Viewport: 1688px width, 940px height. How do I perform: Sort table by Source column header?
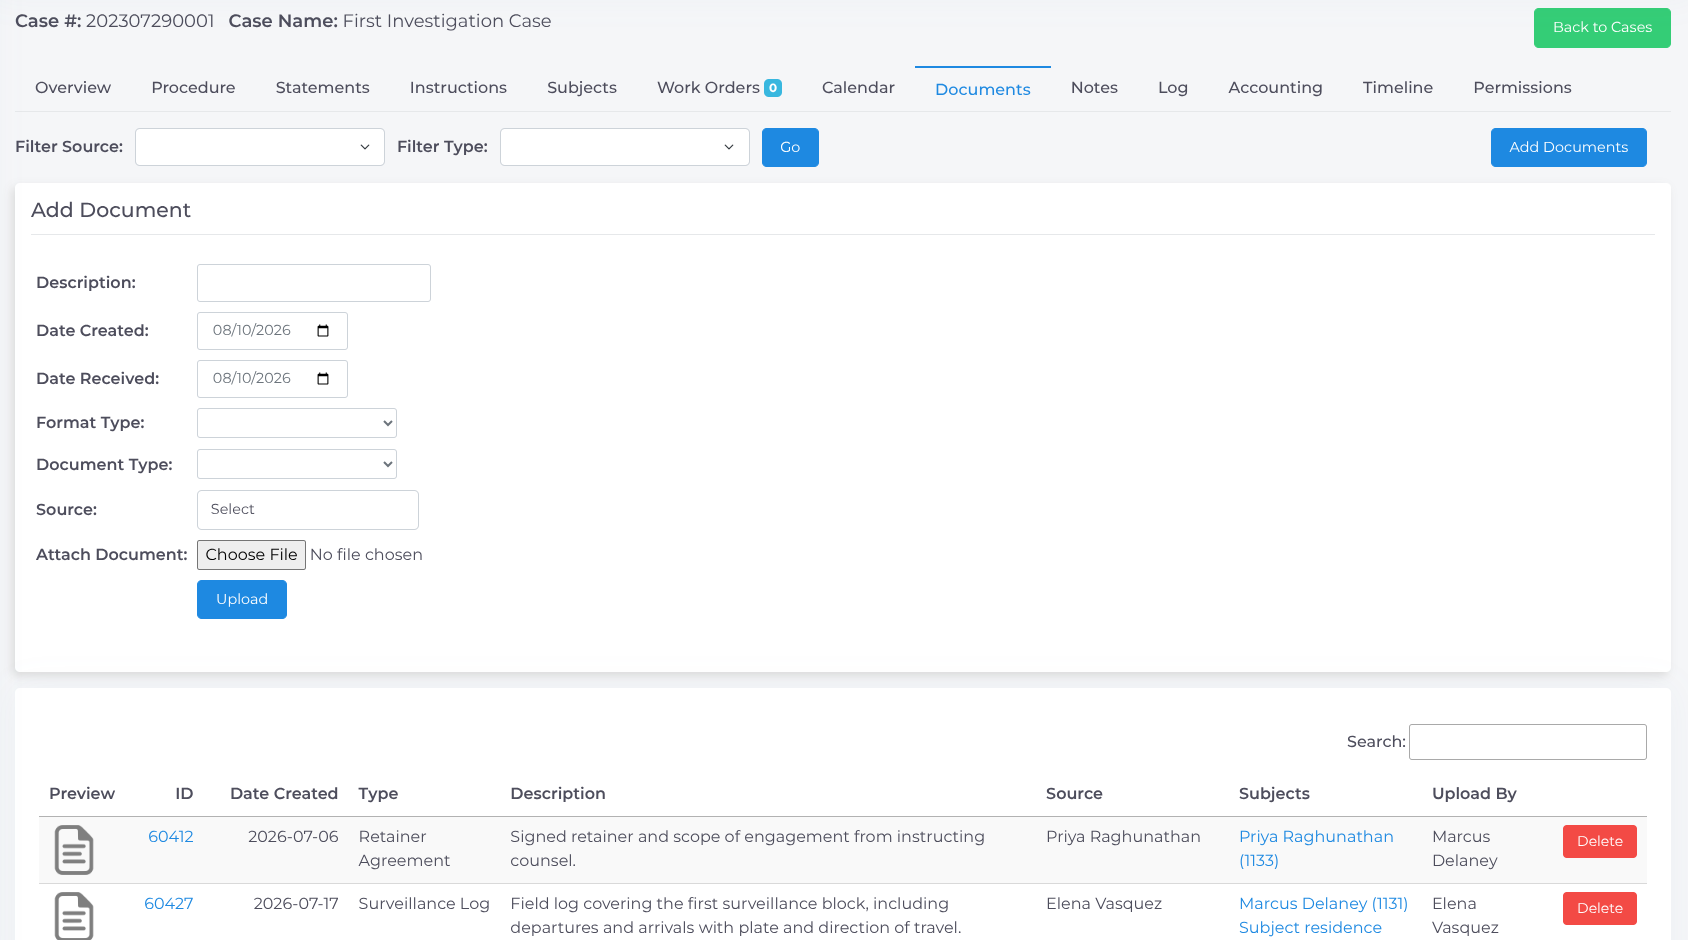(1074, 794)
